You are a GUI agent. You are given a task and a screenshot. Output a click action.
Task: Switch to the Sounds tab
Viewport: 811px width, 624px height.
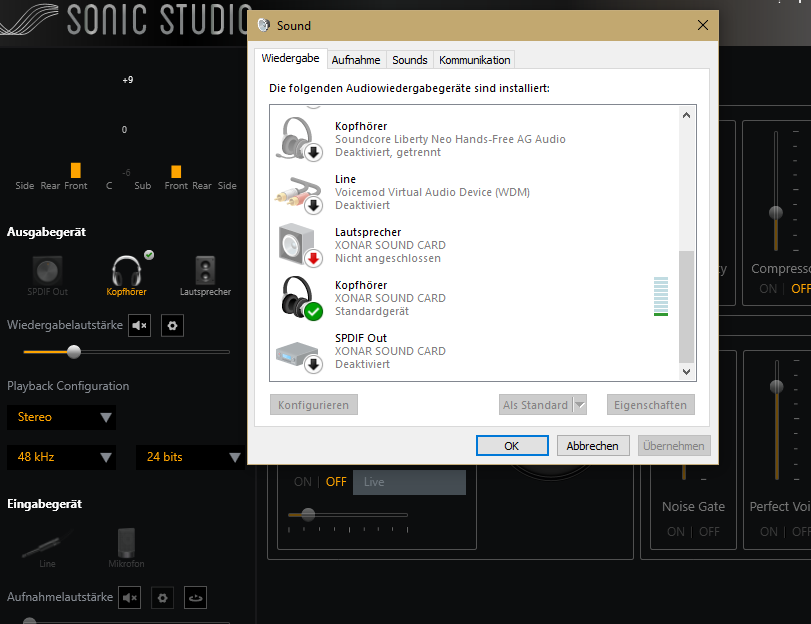pos(410,60)
